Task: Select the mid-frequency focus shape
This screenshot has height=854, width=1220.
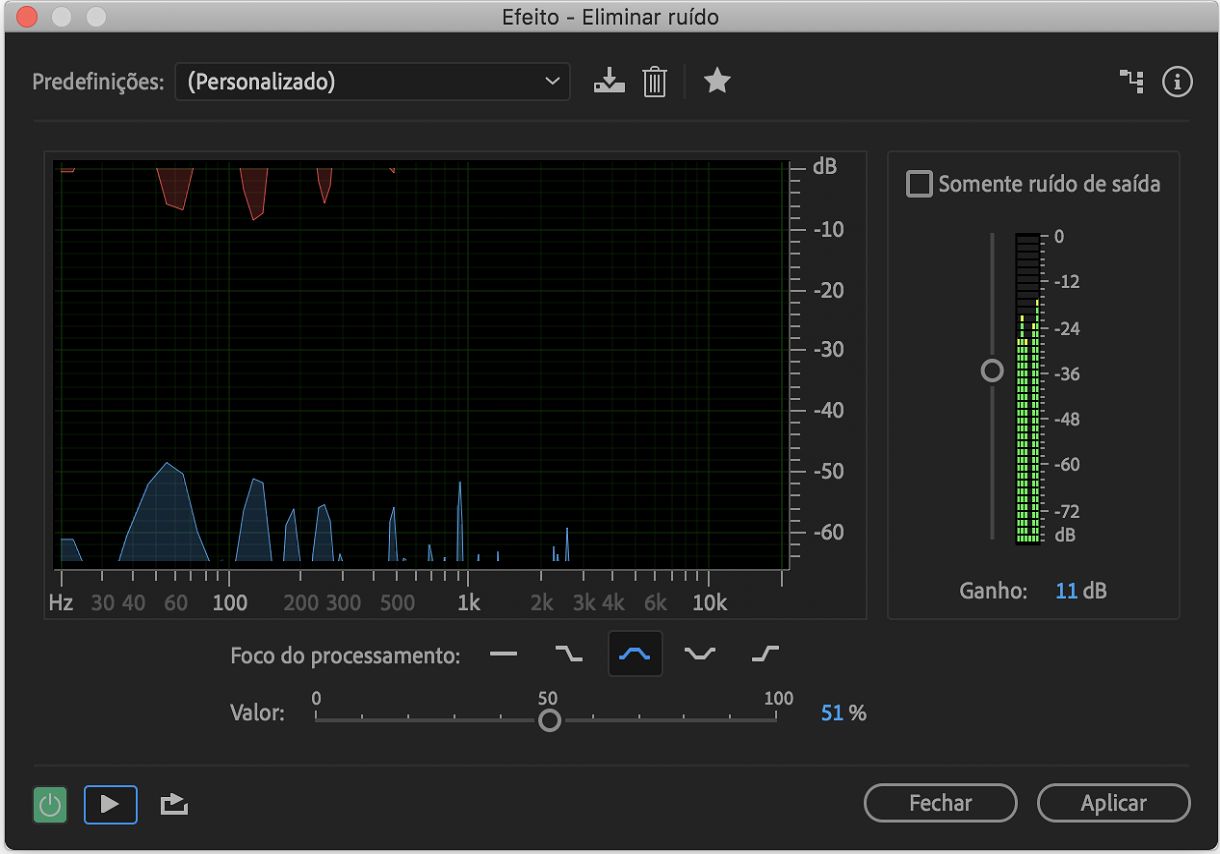Action: click(x=635, y=655)
